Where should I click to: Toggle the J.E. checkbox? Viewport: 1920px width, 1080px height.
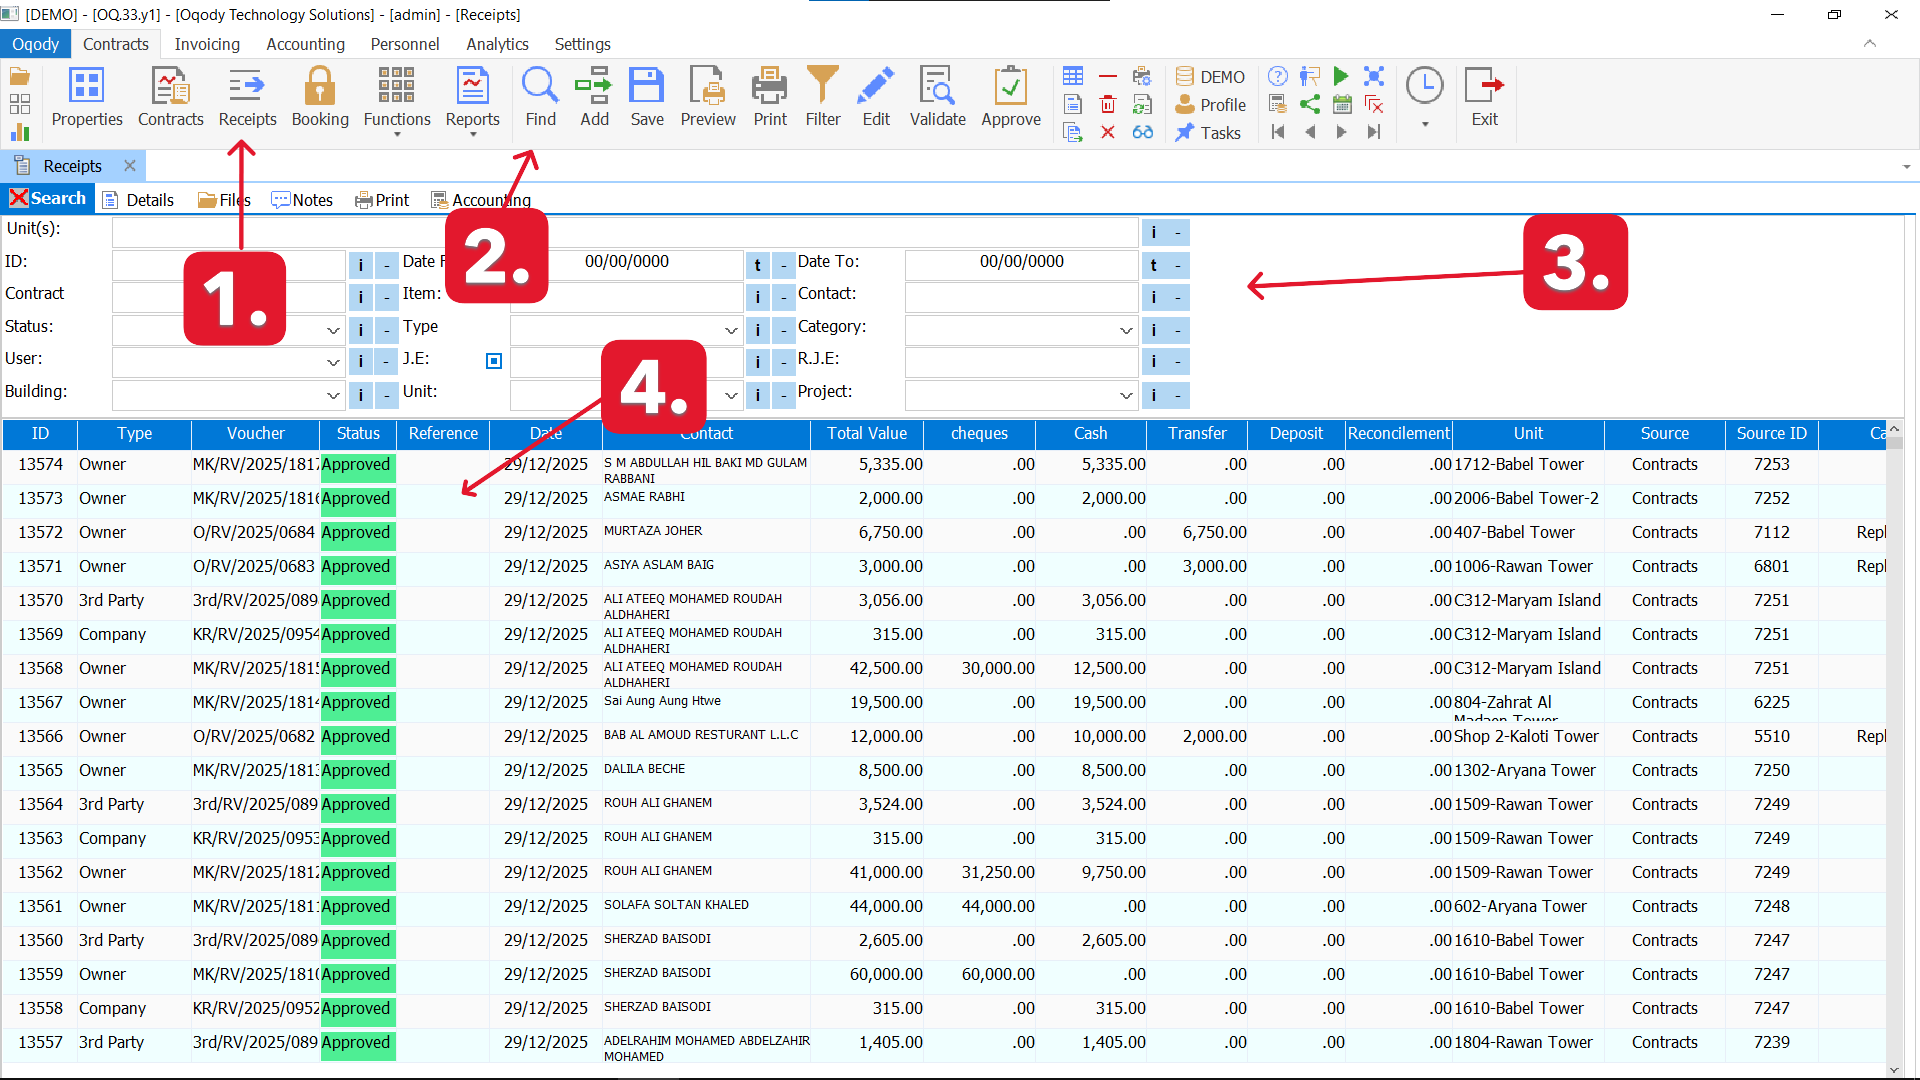[x=494, y=361]
